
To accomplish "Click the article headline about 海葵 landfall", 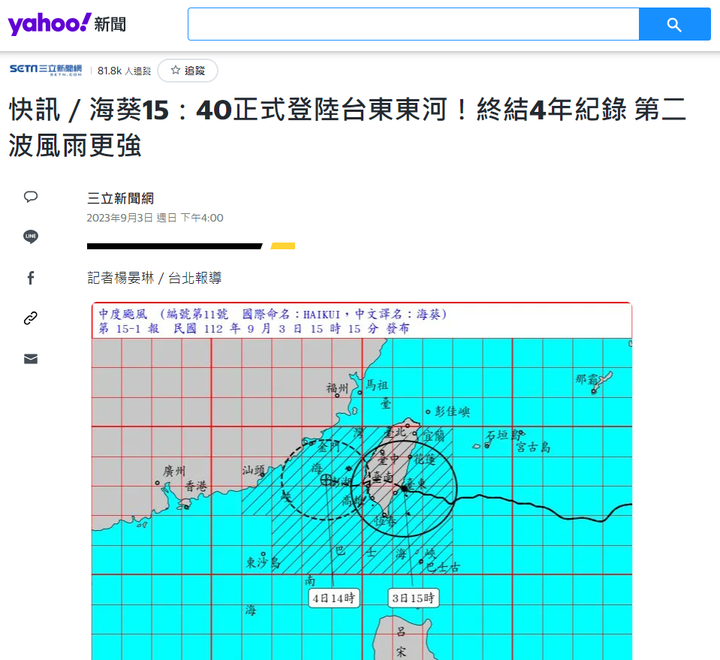I will click(x=348, y=127).
